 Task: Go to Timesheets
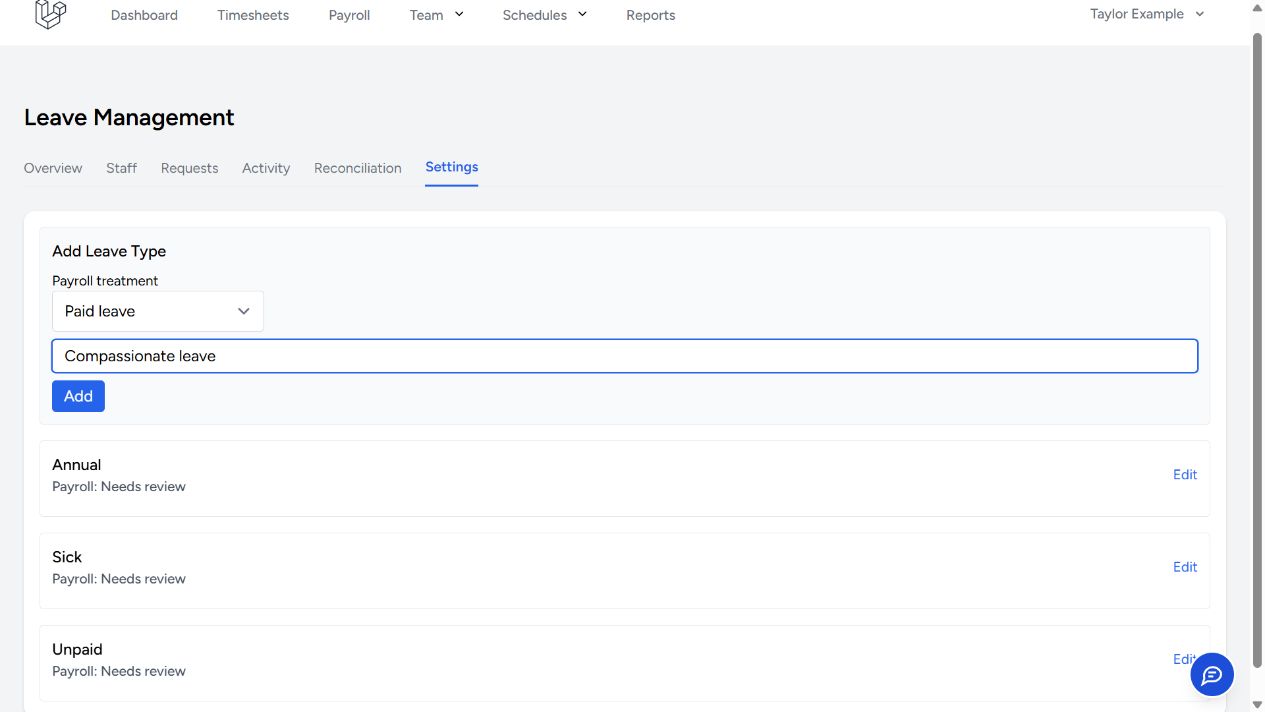point(253,15)
